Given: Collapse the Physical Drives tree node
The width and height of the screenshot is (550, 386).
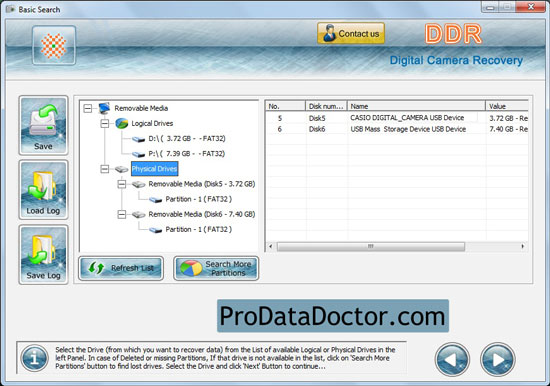Looking at the screenshot, I should 105,169.
